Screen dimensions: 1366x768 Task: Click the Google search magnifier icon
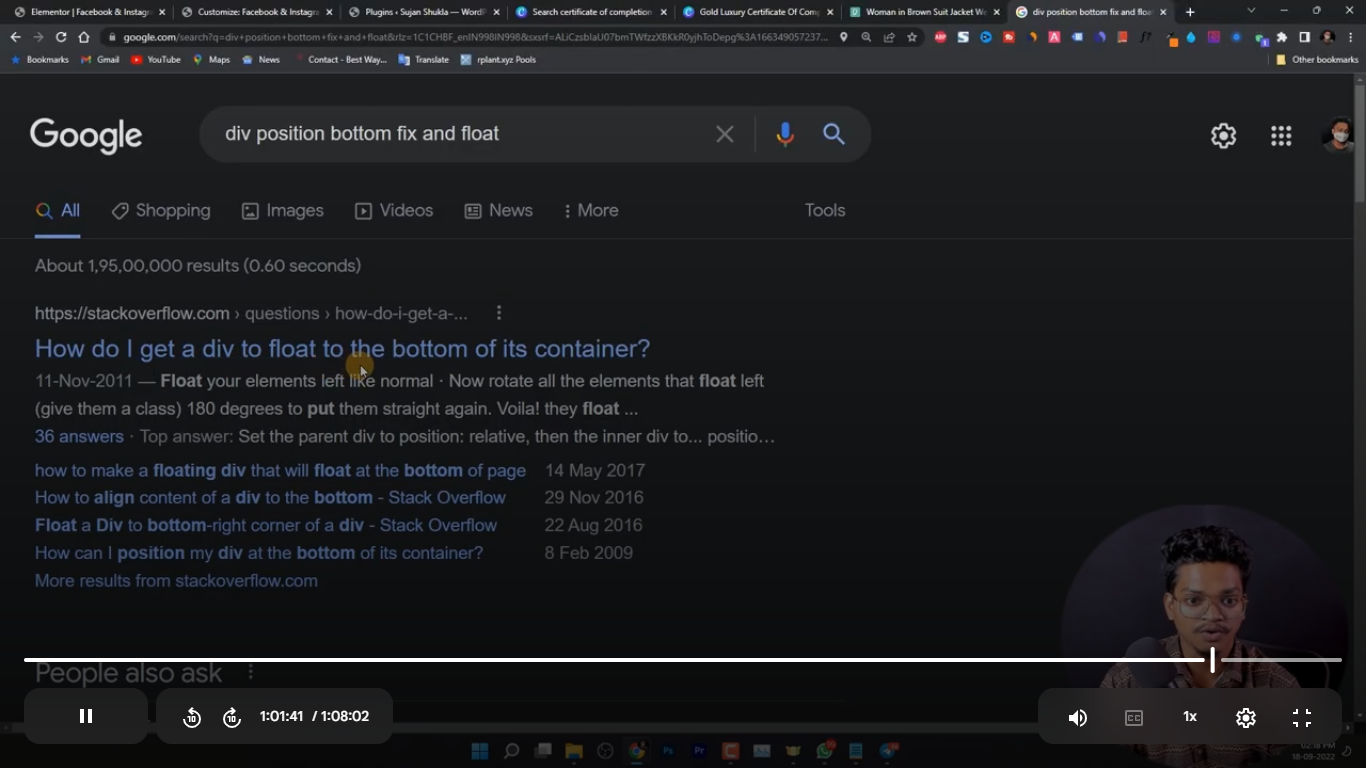tap(834, 134)
